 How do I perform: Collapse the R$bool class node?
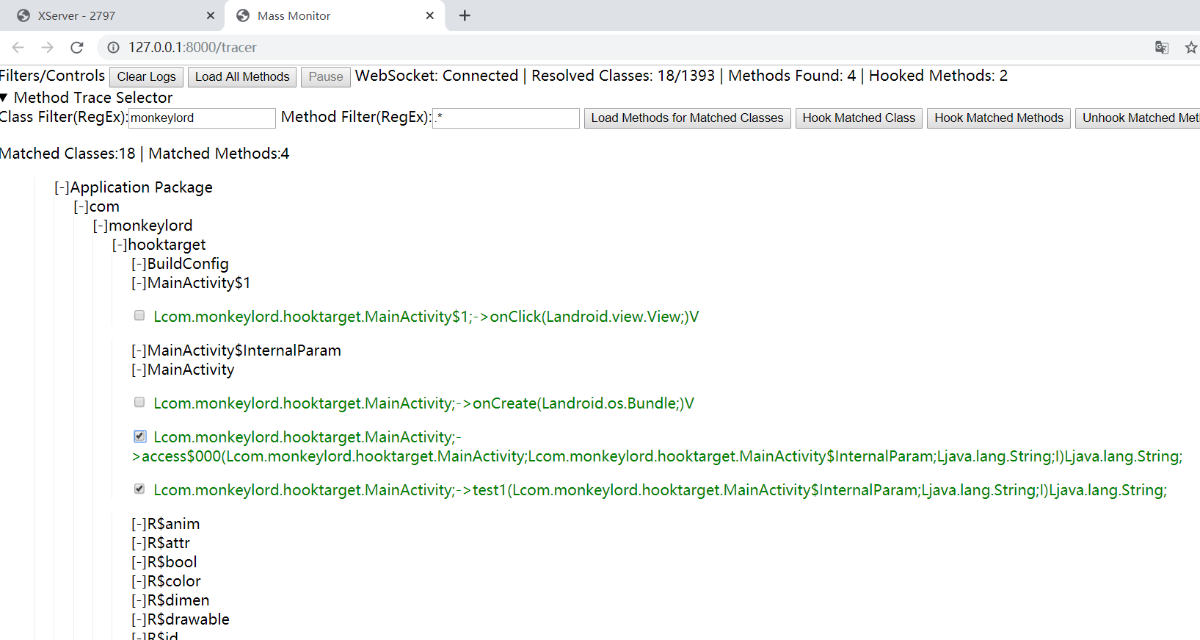tap(139, 562)
